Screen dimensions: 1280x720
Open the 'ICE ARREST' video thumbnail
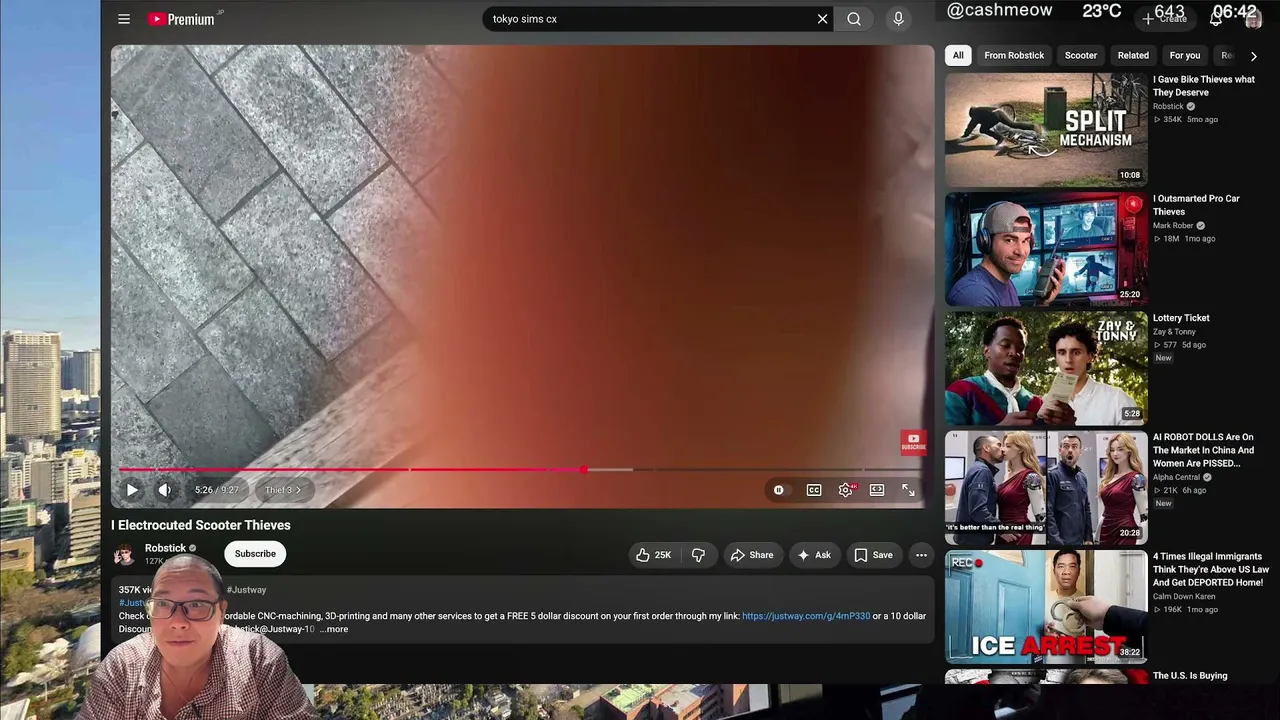point(1046,607)
